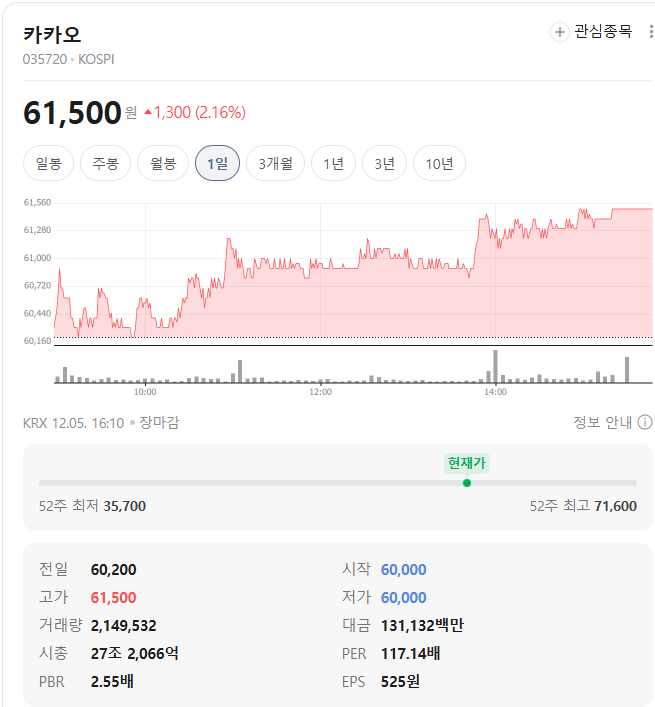Switch chart to 3년 period
655x707 pixels.
click(x=385, y=163)
